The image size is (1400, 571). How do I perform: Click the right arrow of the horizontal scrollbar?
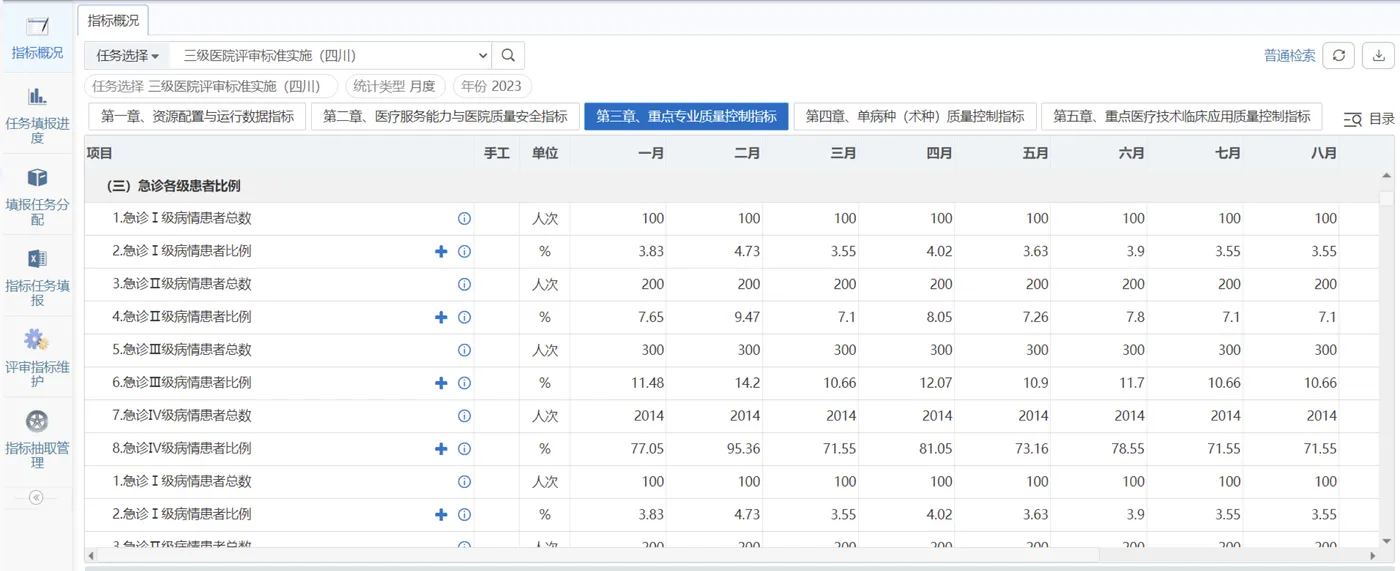(1371, 555)
